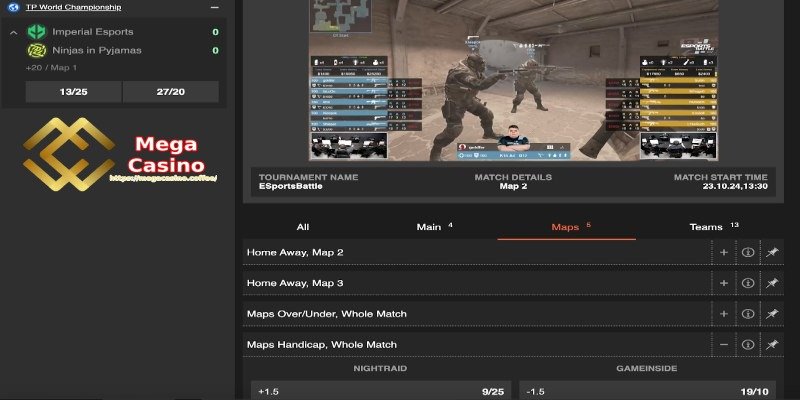800x400 pixels.
Task: Pick the 27/20 odds button
Action: 171,92
